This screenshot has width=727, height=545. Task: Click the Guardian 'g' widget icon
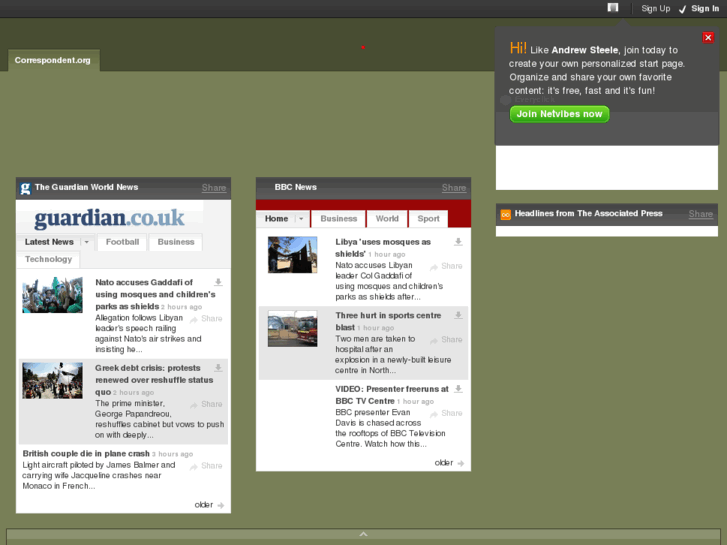click(x=25, y=188)
